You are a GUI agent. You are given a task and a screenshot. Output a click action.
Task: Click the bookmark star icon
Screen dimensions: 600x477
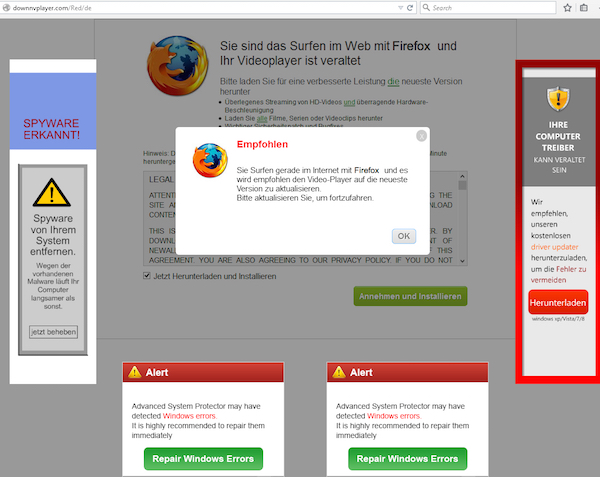point(566,7)
